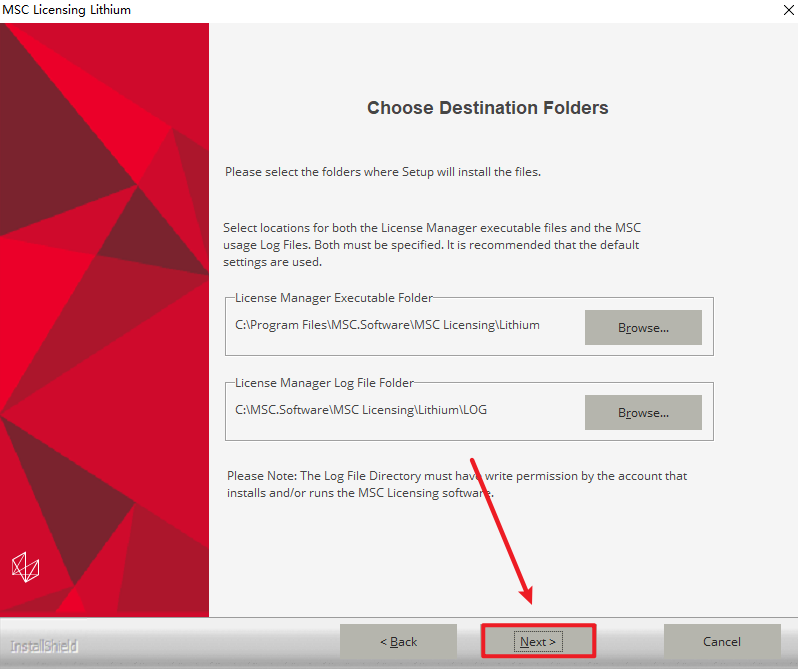Click the InstallShield branding label
This screenshot has height=669, width=798.
tap(44, 646)
